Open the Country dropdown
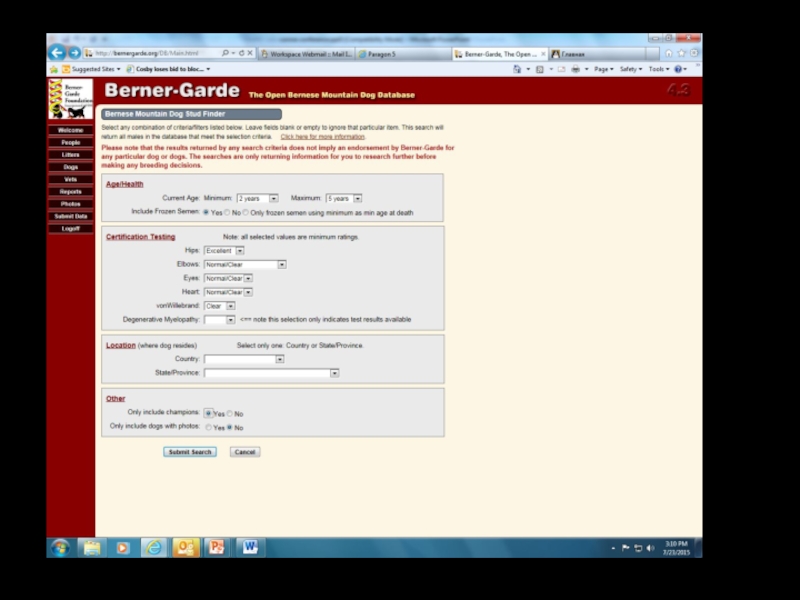 (244, 359)
